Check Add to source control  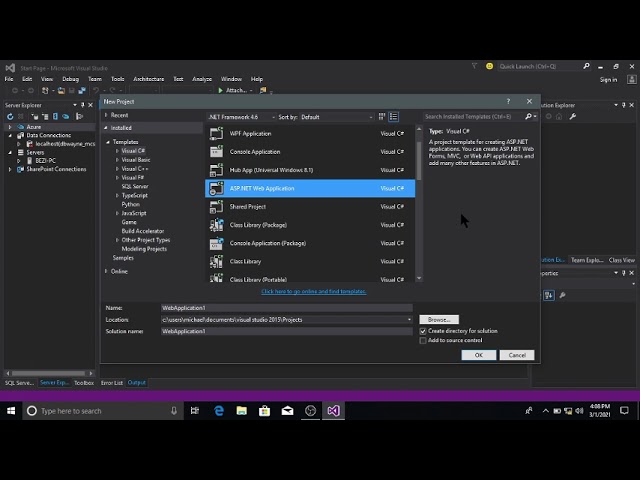point(423,340)
